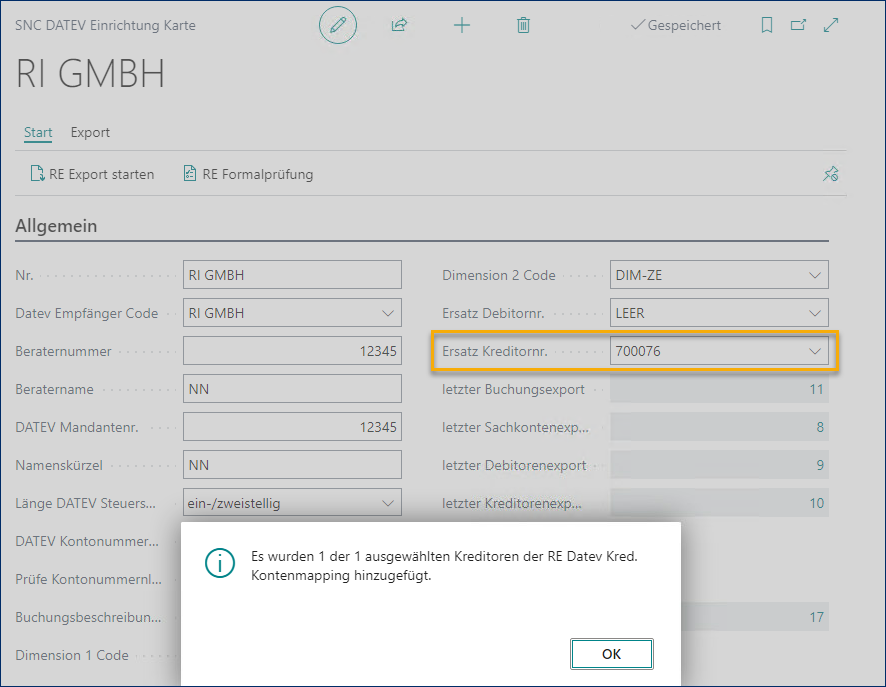Select the Start tab
This screenshot has height=687, width=886.
click(37, 132)
